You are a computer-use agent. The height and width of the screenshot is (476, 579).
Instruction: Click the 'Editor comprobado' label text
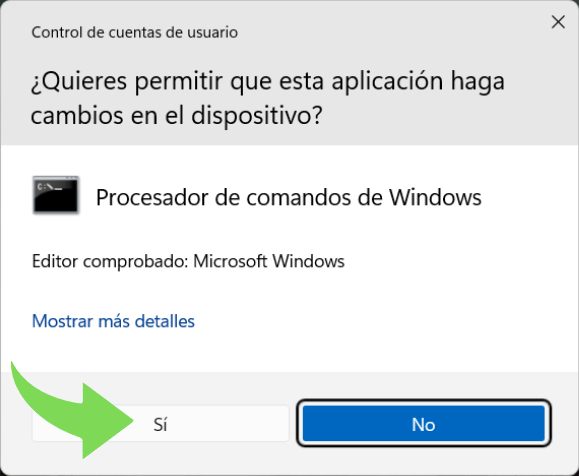pos(110,261)
